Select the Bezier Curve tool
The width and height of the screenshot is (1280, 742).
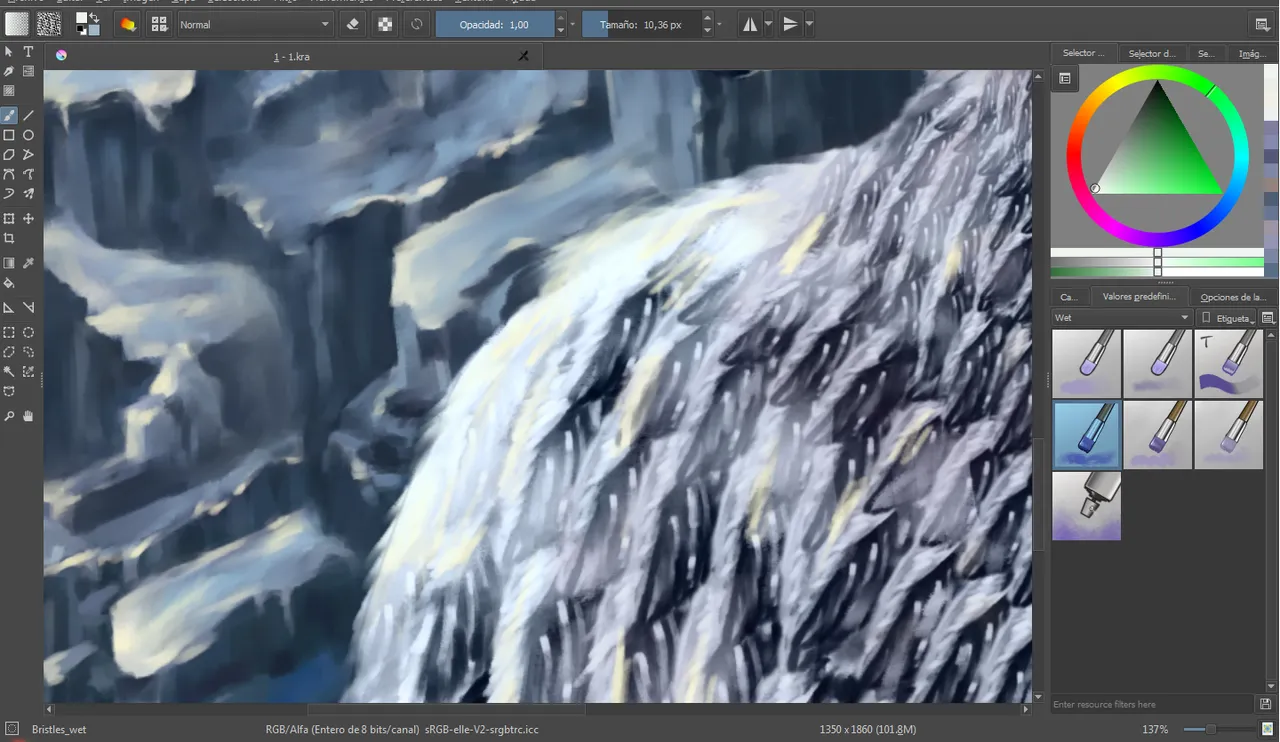pyautogui.click(x=9, y=174)
